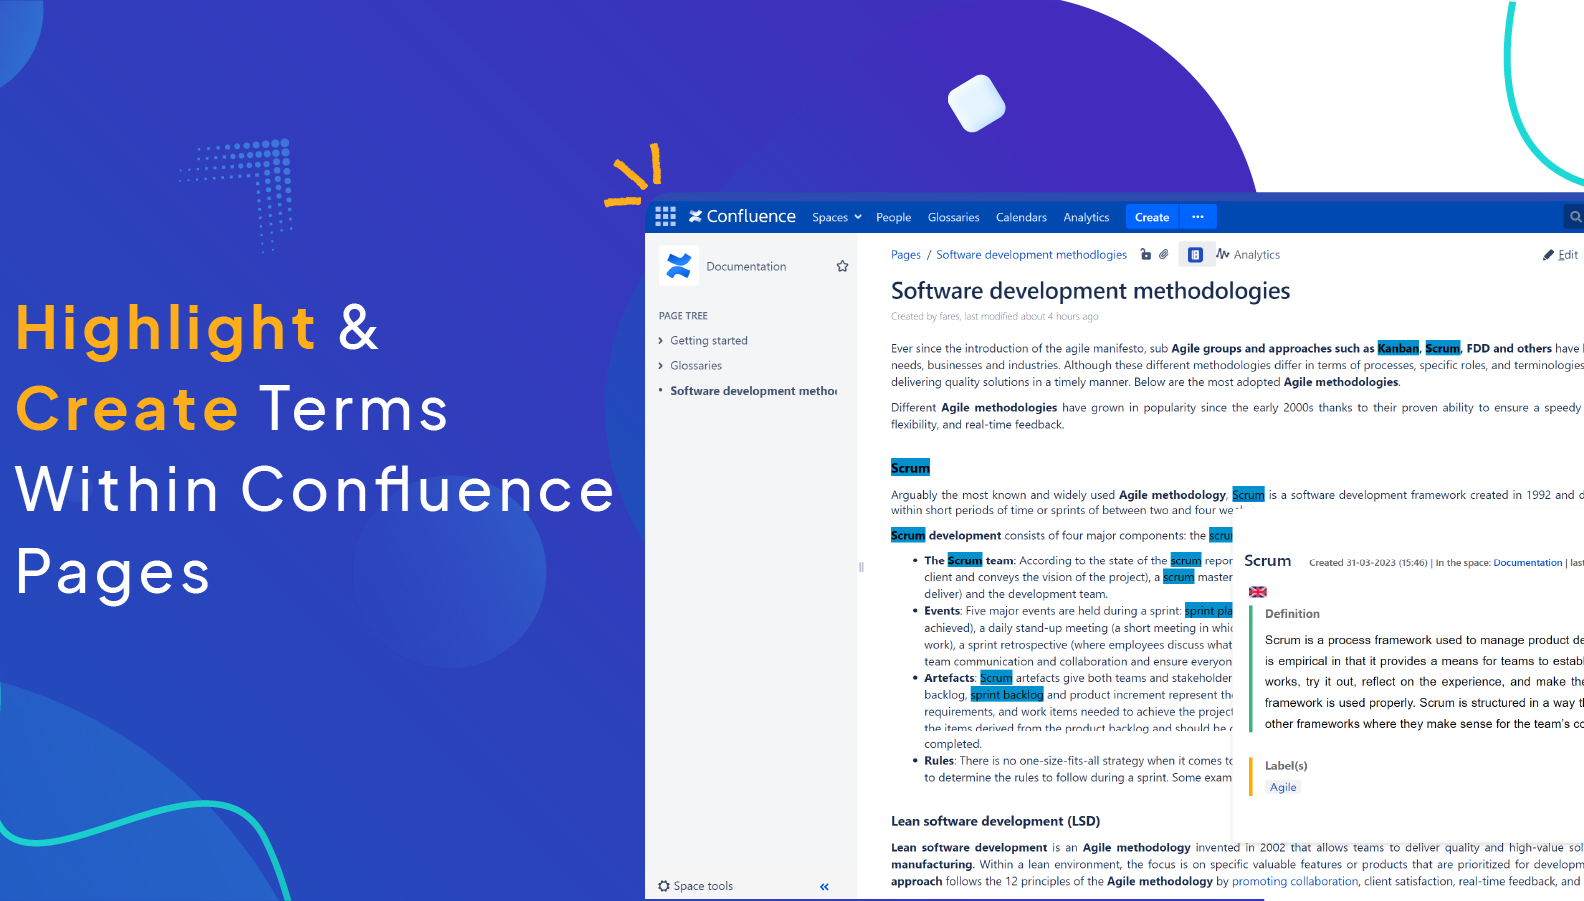Viewport: 1584px width, 901px height.
Task: Open Documentation space link in Scrum popup
Action: pyautogui.click(x=1528, y=563)
